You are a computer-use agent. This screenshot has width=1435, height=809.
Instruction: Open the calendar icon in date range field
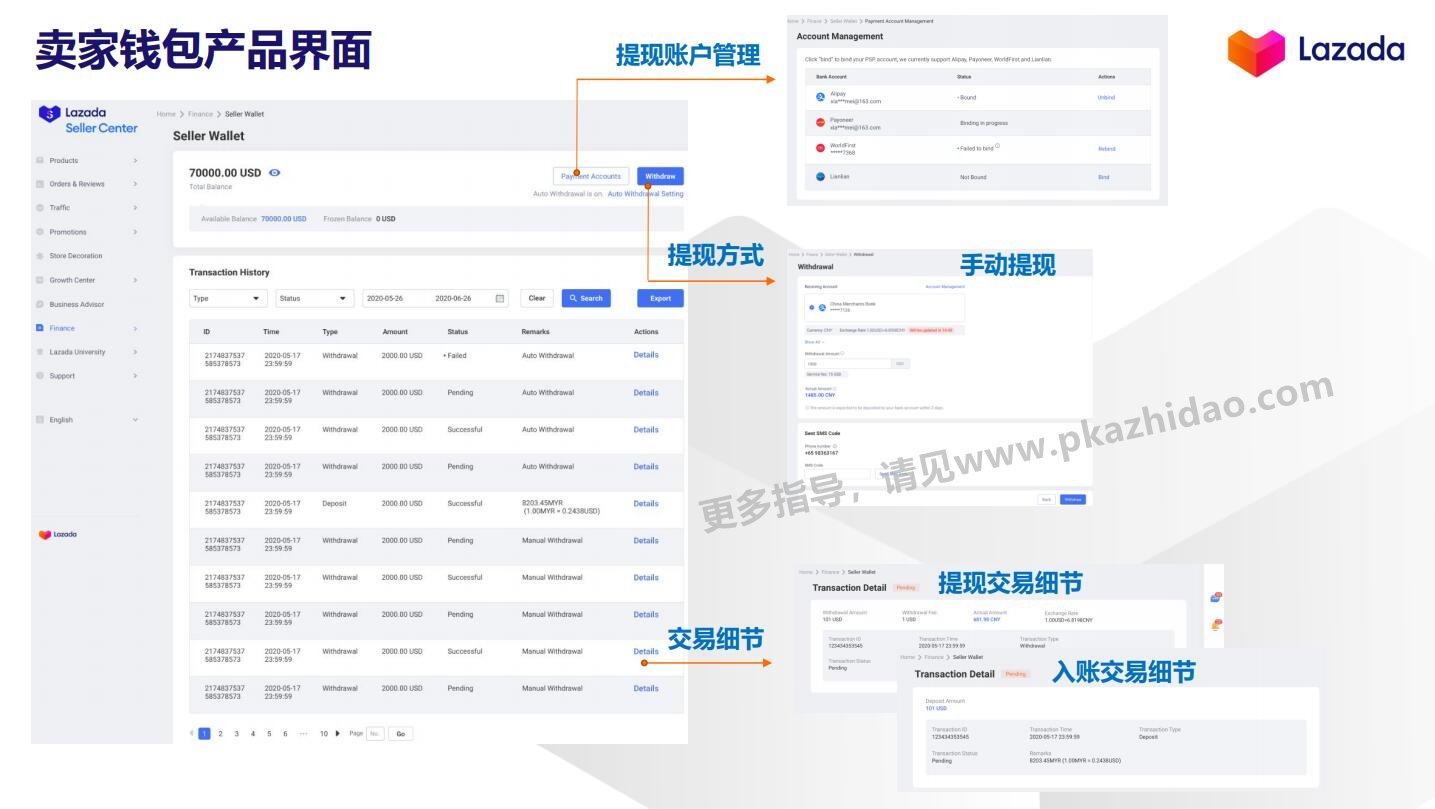coord(500,298)
